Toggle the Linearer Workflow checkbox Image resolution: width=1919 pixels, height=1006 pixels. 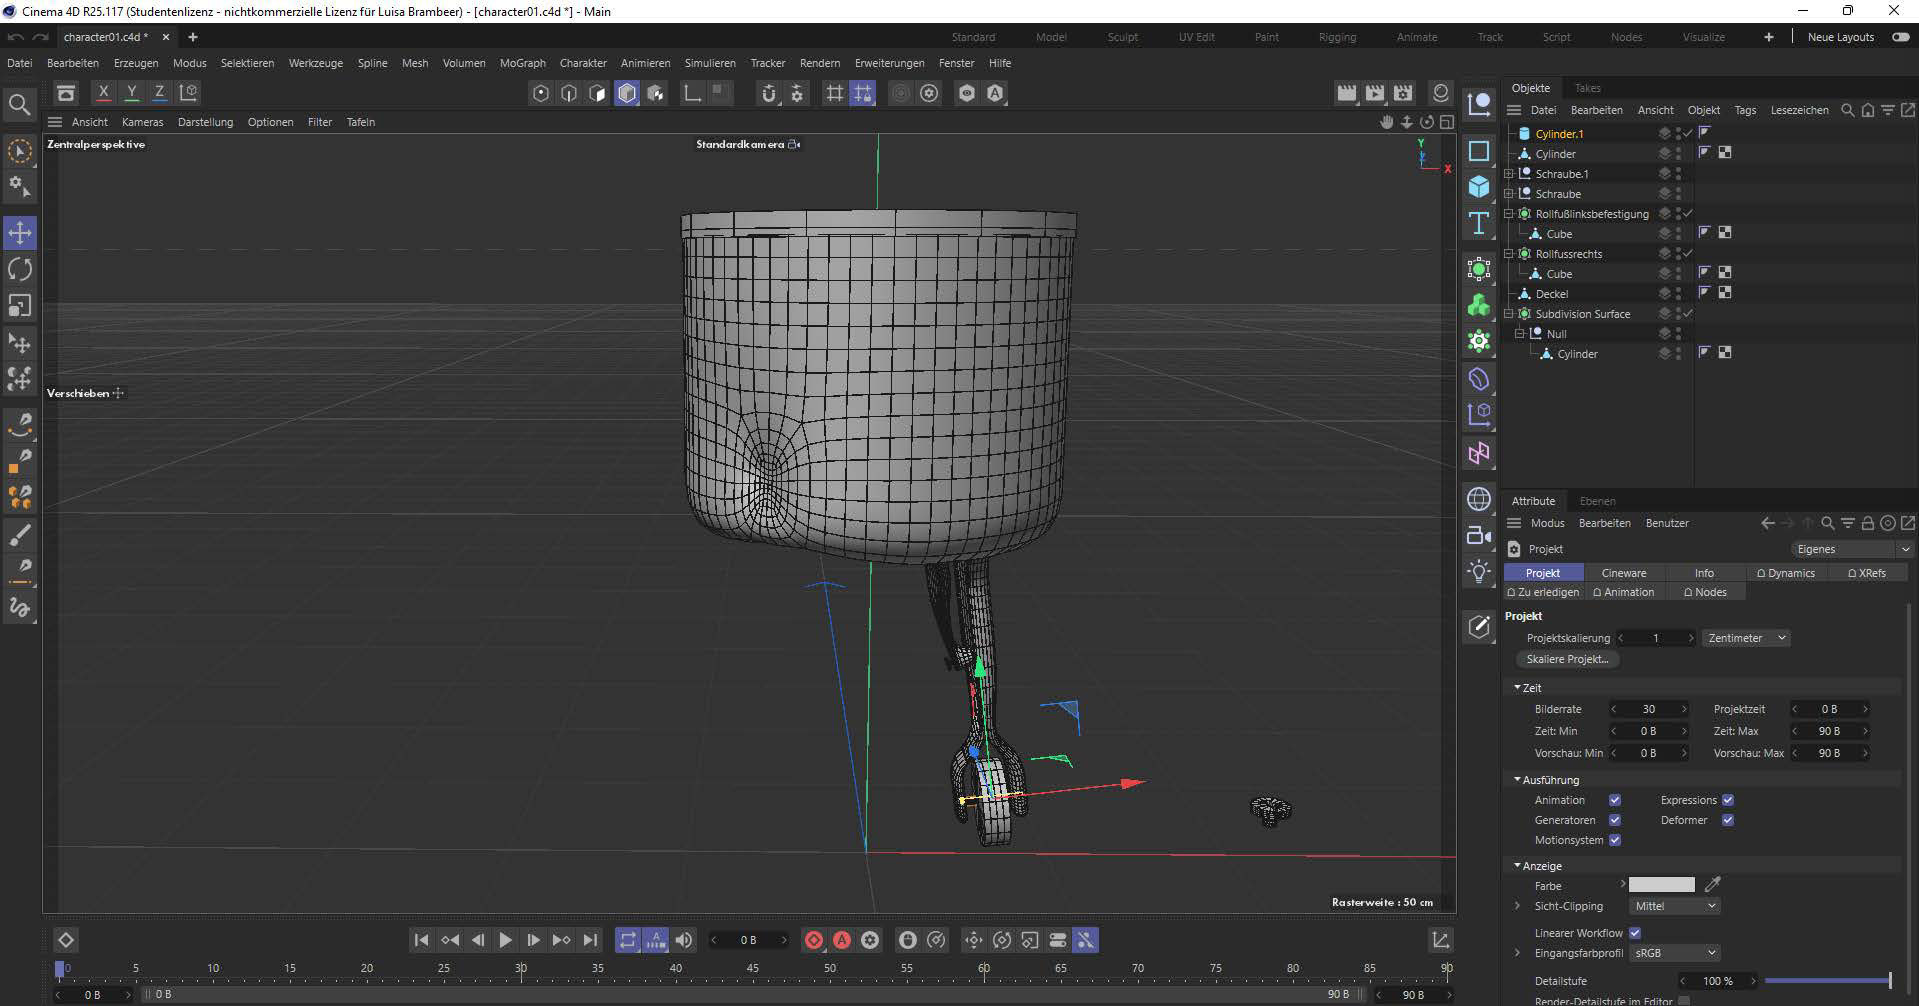[1635, 933]
